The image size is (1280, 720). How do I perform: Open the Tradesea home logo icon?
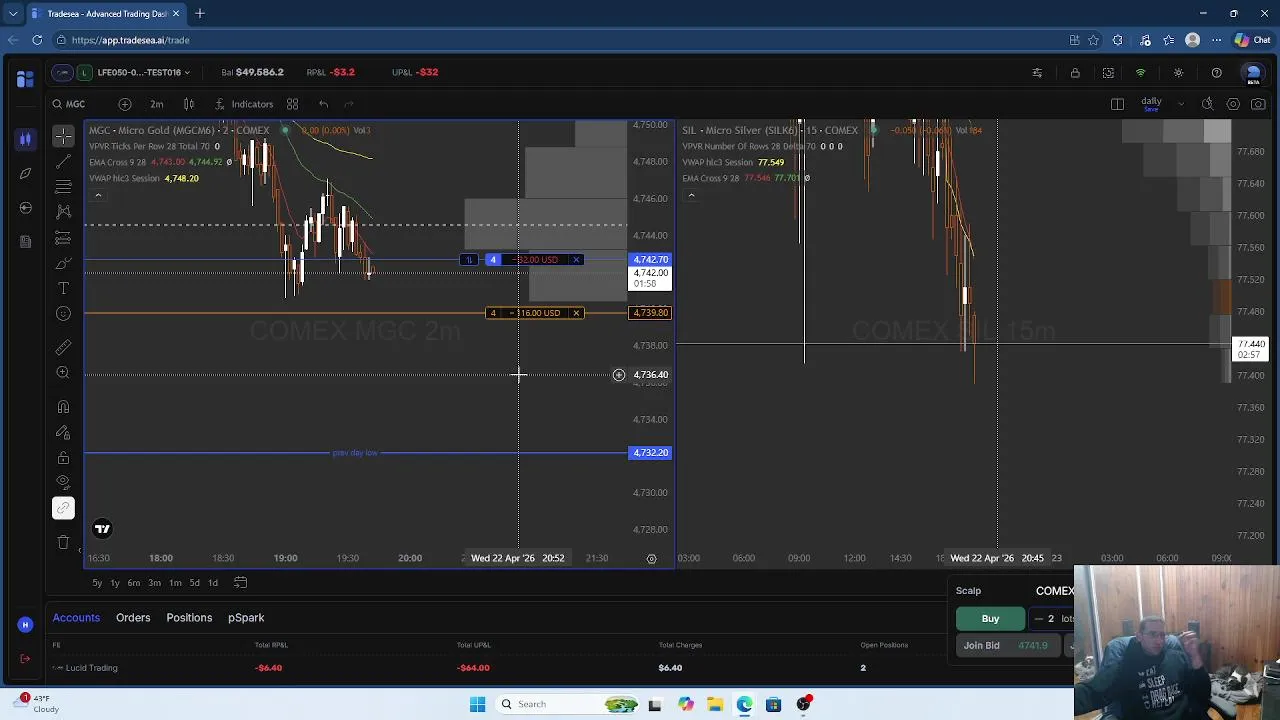pyautogui.click(x=25, y=79)
